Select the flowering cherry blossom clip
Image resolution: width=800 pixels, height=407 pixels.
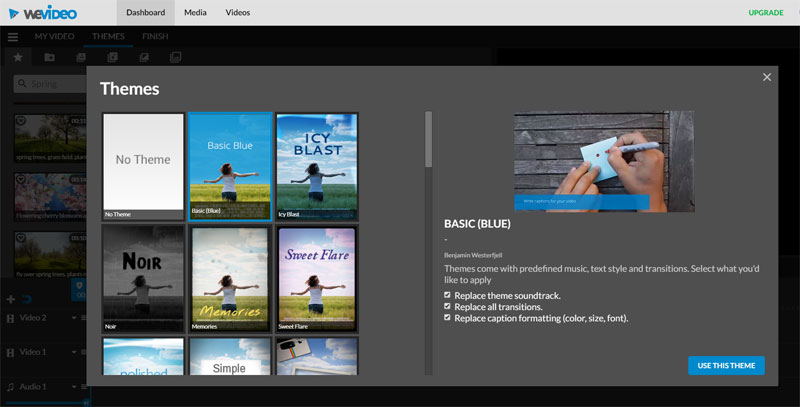50,196
